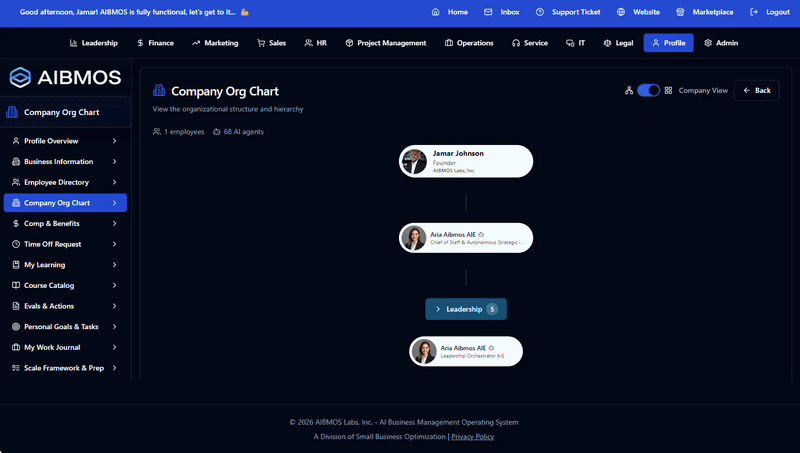Image resolution: width=800 pixels, height=453 pixels.
Task: Click the My Learning document icon
Action: click(x=16, y=265)
